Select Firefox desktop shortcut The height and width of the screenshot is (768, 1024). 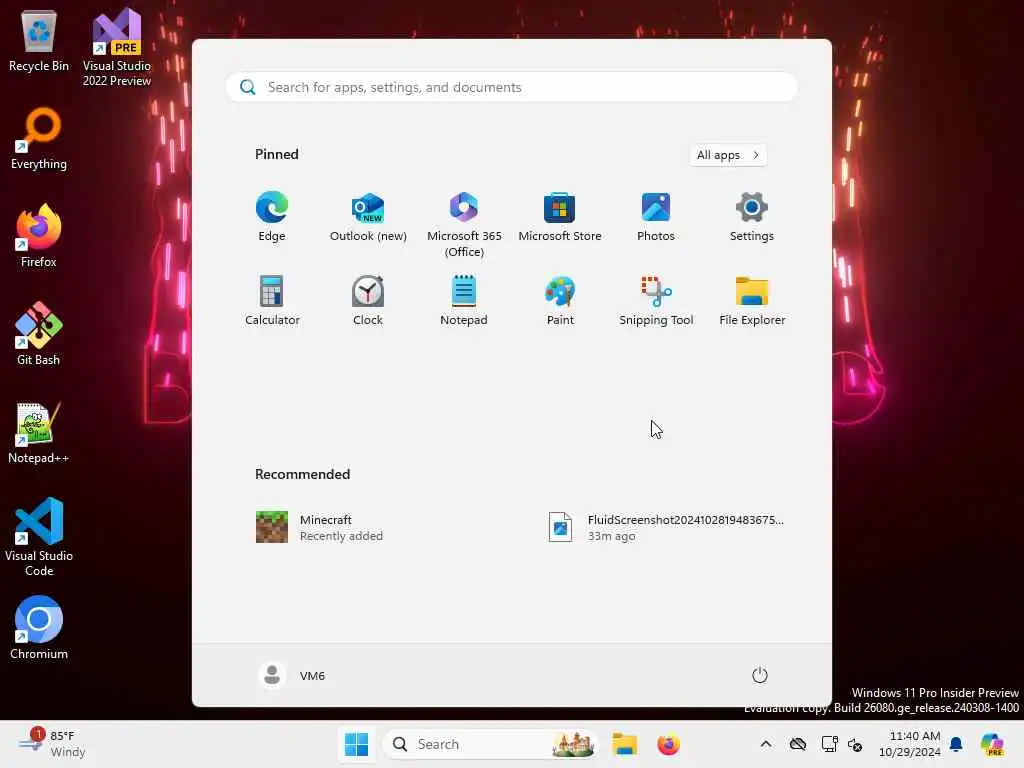point(39,236)
